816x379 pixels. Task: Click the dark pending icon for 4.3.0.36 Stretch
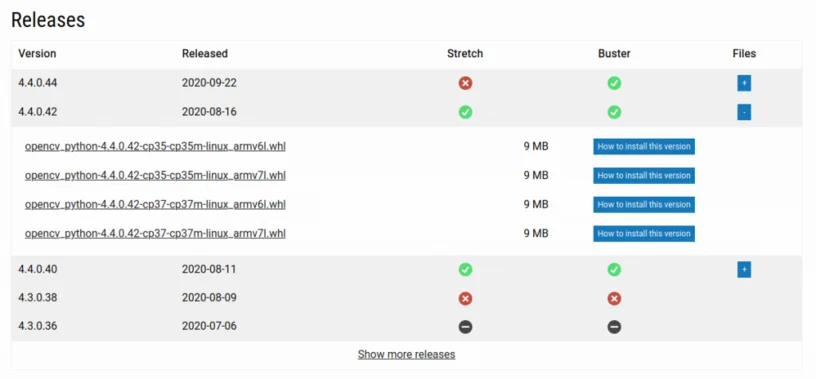coord(465,327)
